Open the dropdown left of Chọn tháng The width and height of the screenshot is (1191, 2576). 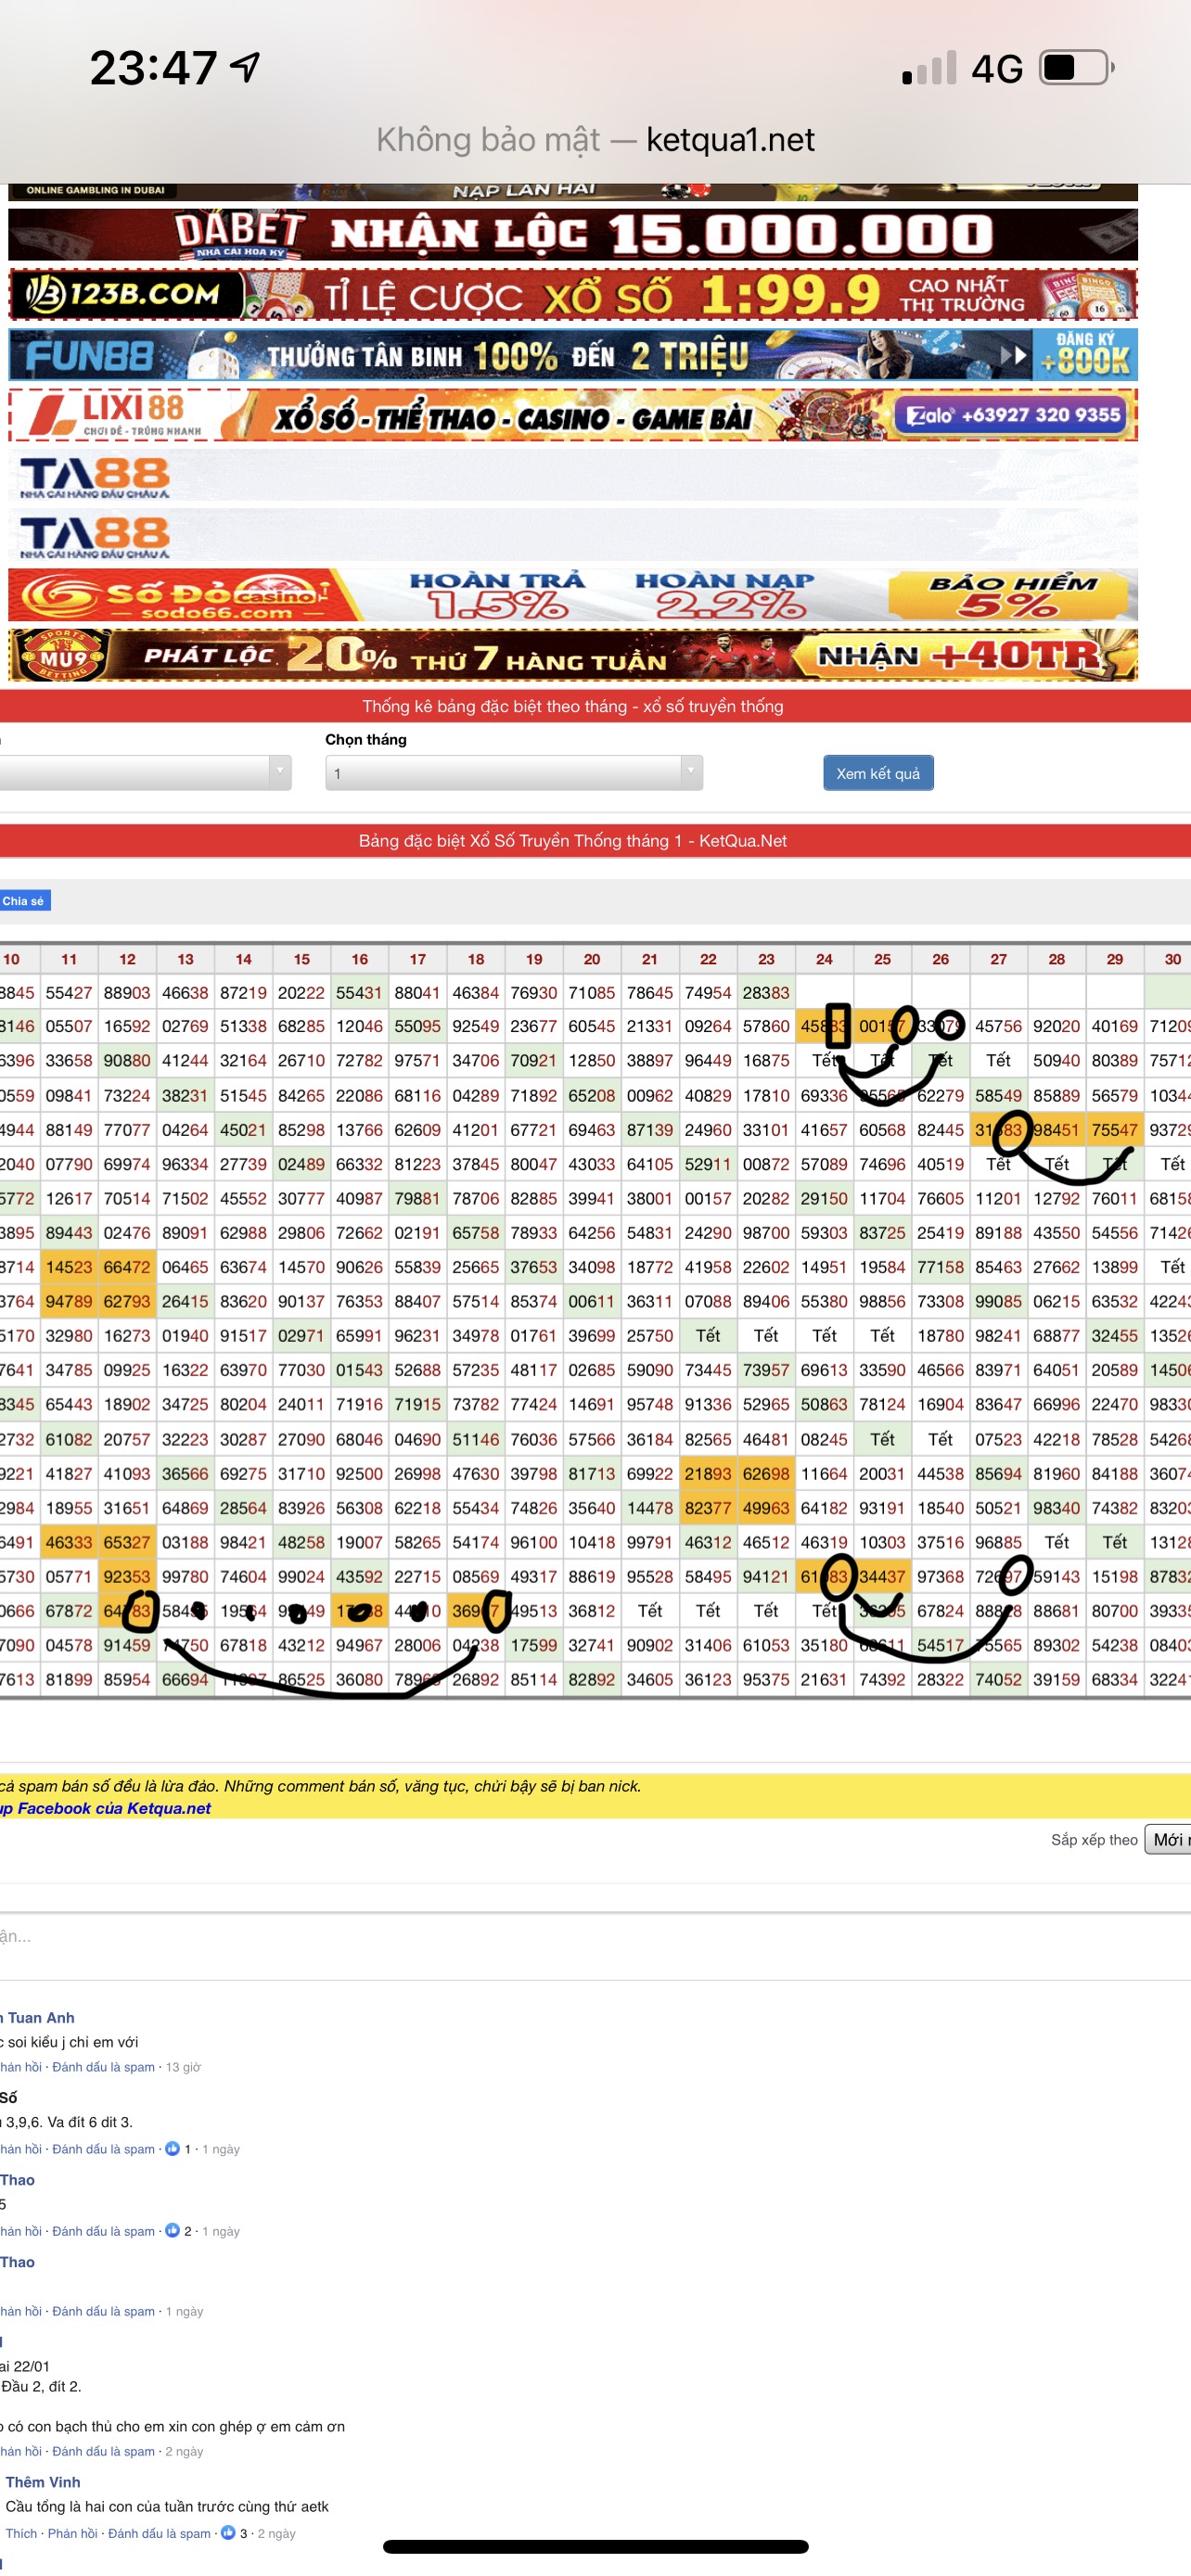[x=145, y=773]
